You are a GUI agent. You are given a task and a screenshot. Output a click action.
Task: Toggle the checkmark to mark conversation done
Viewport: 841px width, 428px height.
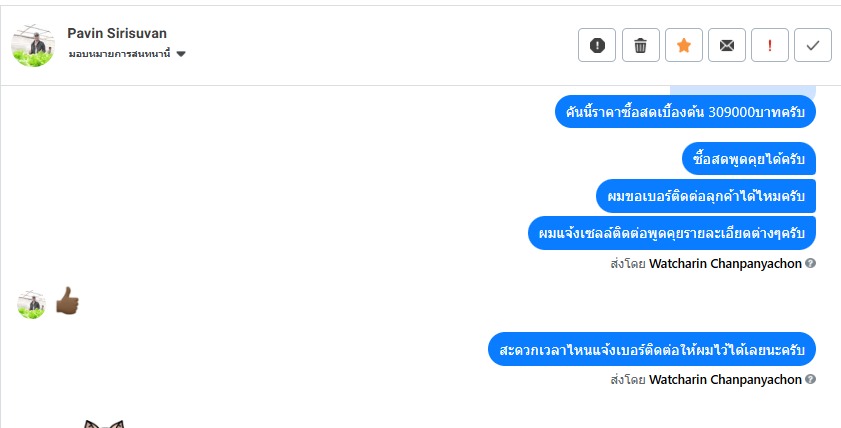pyautogui.click(x=813, y=45)
